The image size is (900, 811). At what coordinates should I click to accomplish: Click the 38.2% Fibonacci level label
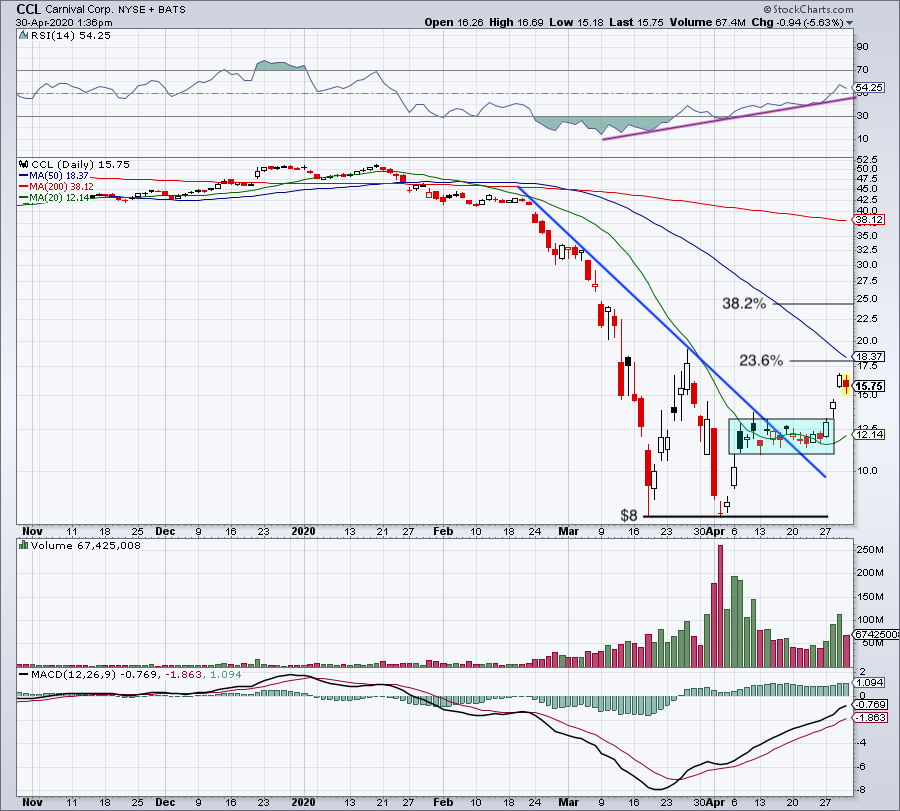coord(744,303)
